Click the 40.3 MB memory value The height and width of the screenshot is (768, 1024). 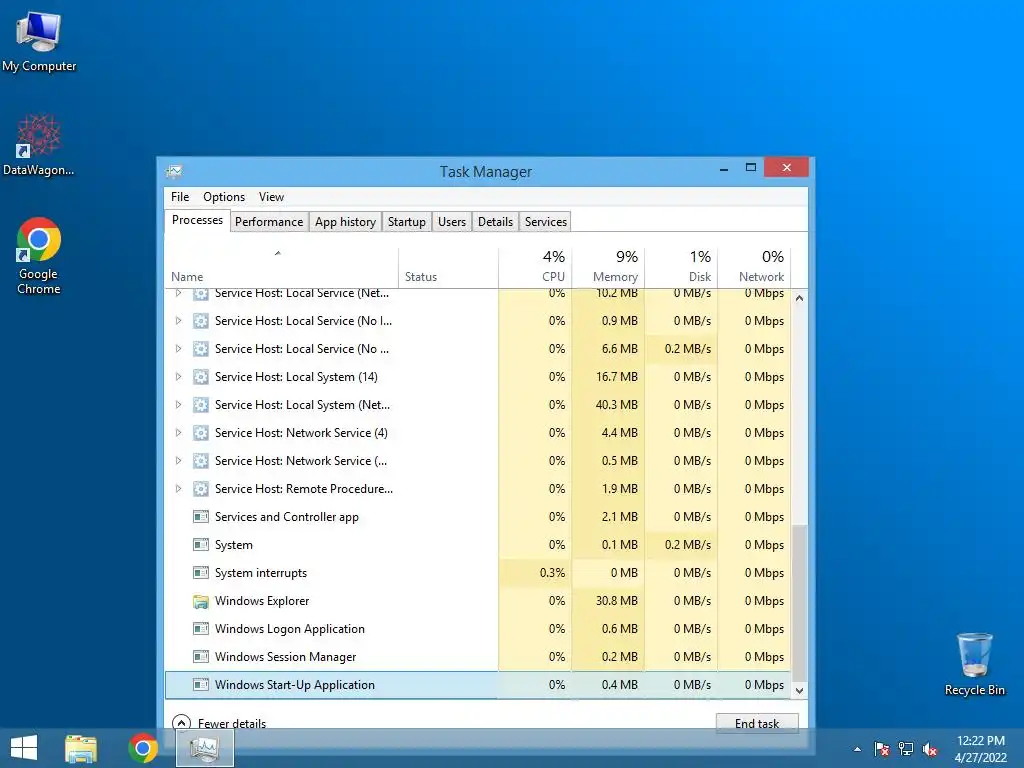[616, 405]
